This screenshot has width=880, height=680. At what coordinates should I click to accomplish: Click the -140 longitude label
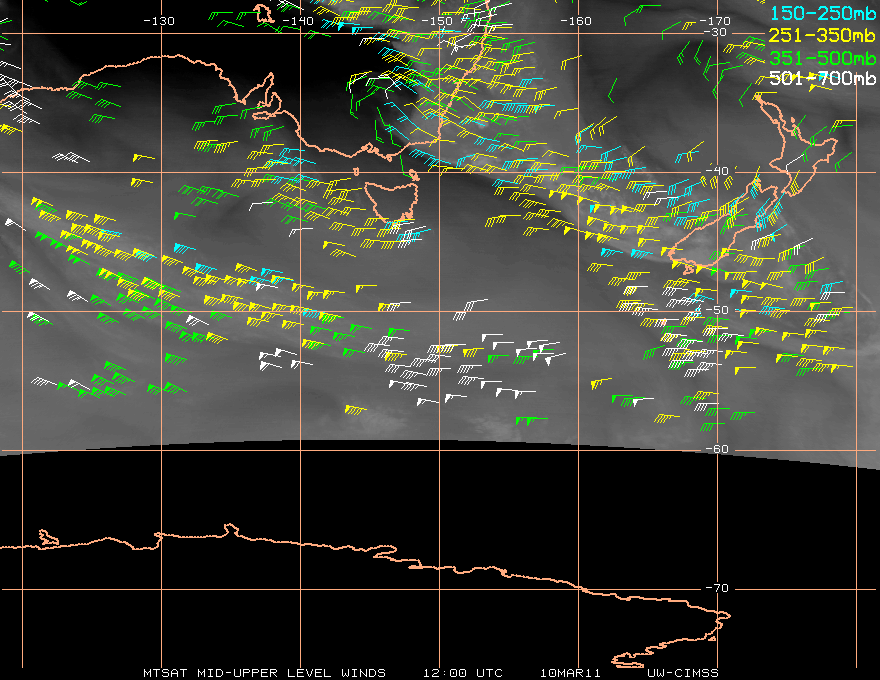(x=297, y=21)
